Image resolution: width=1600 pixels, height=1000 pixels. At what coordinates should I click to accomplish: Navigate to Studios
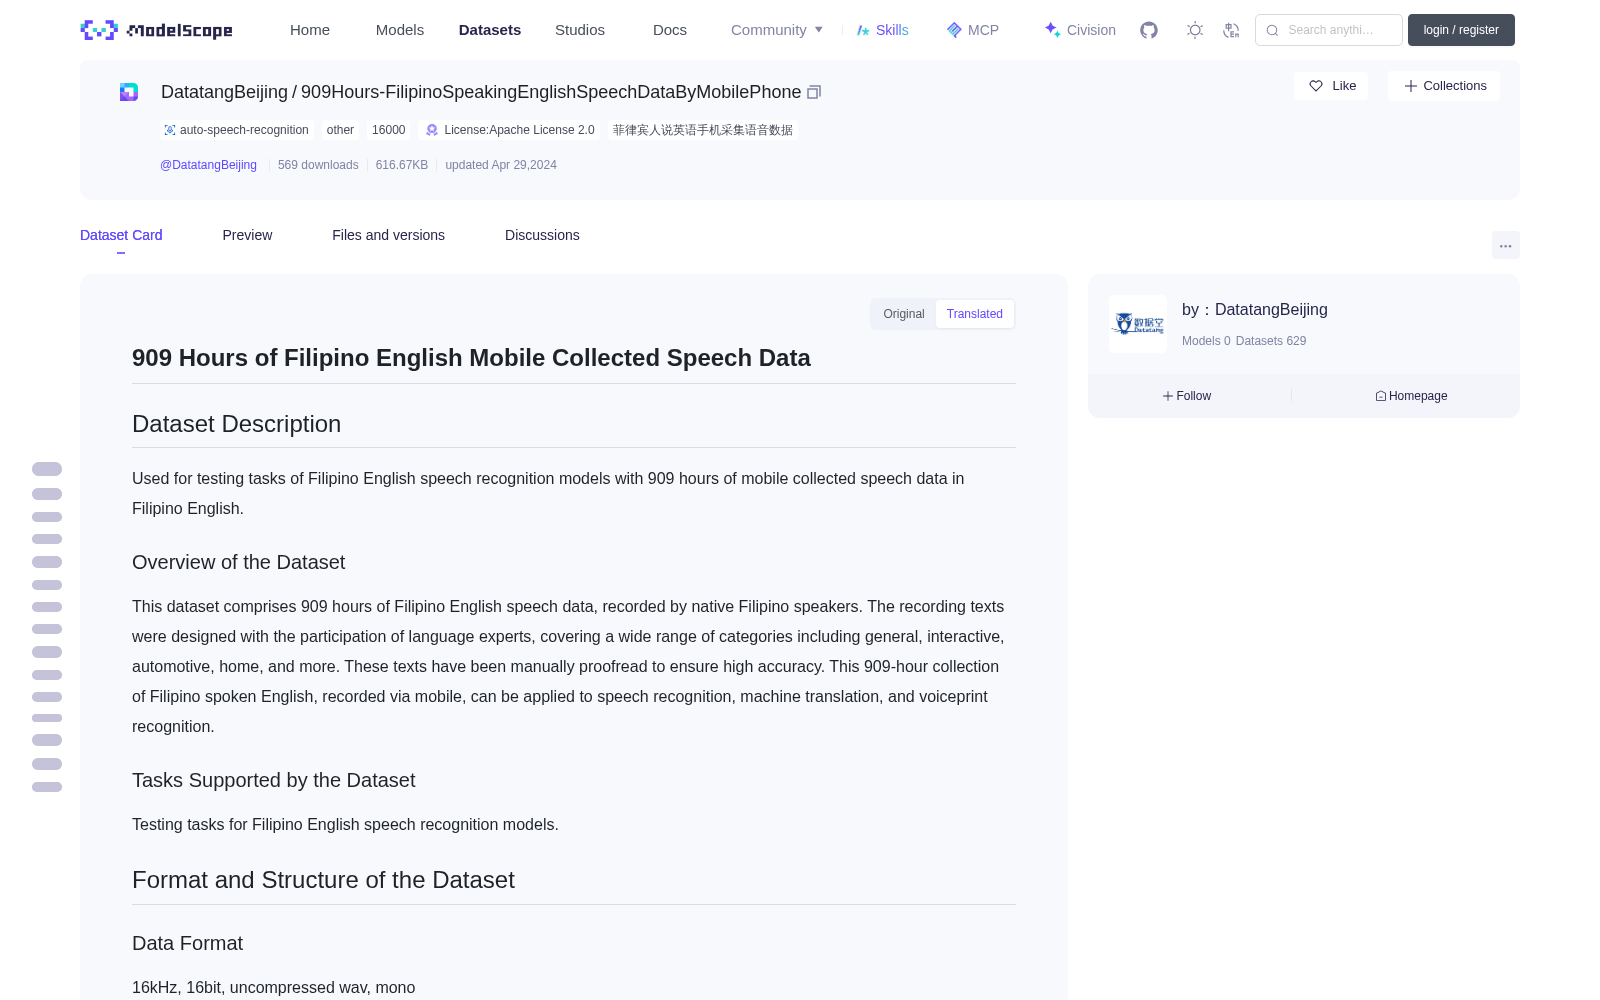coord(580,30)
